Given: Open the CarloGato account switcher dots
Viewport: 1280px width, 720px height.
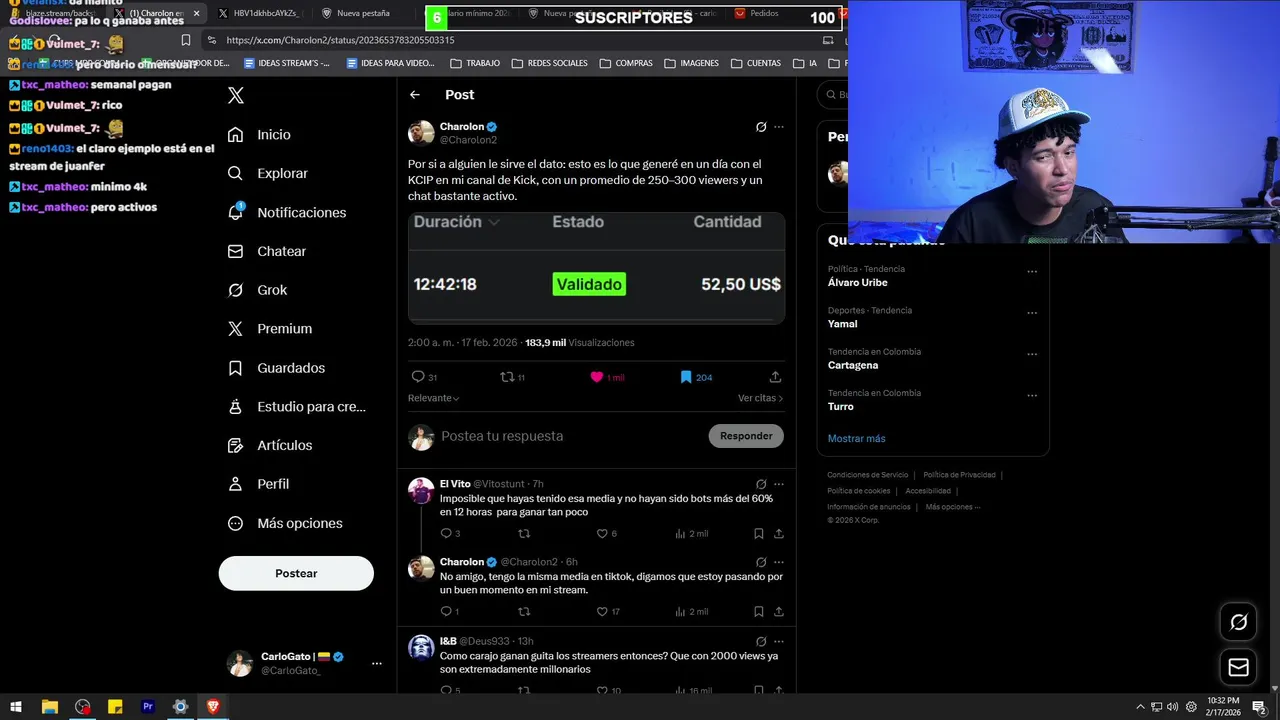Looking at the screenshot, I should coord(377,663).
